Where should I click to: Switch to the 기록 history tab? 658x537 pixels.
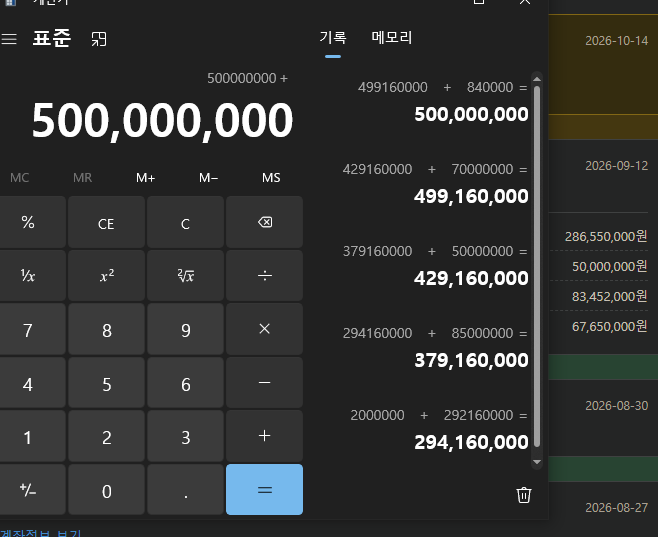coord(333,38)
